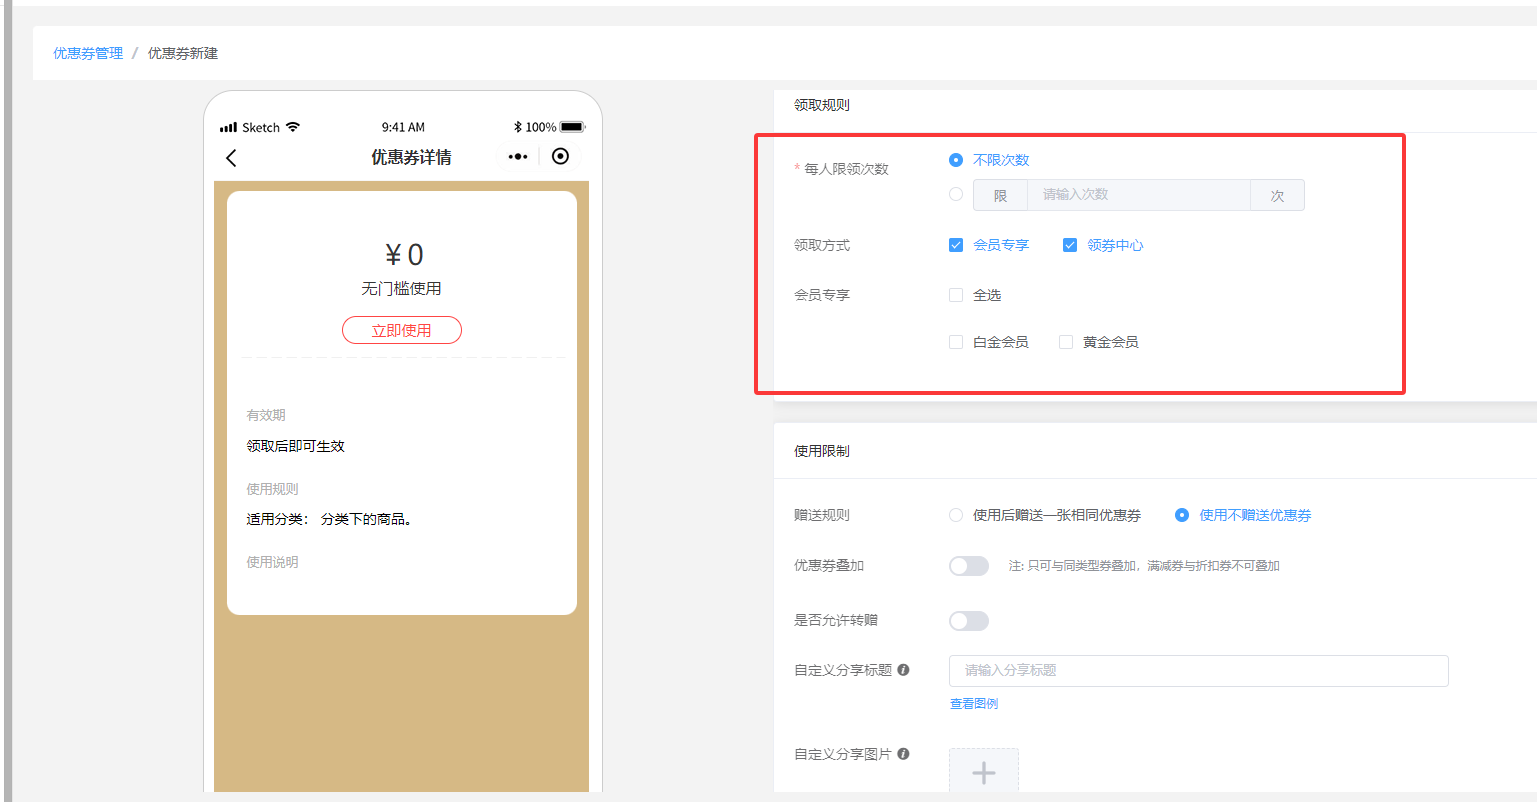Click the 请输入分享标题 input field
The image size is (1537, 802).
(x=1199, y=671)
